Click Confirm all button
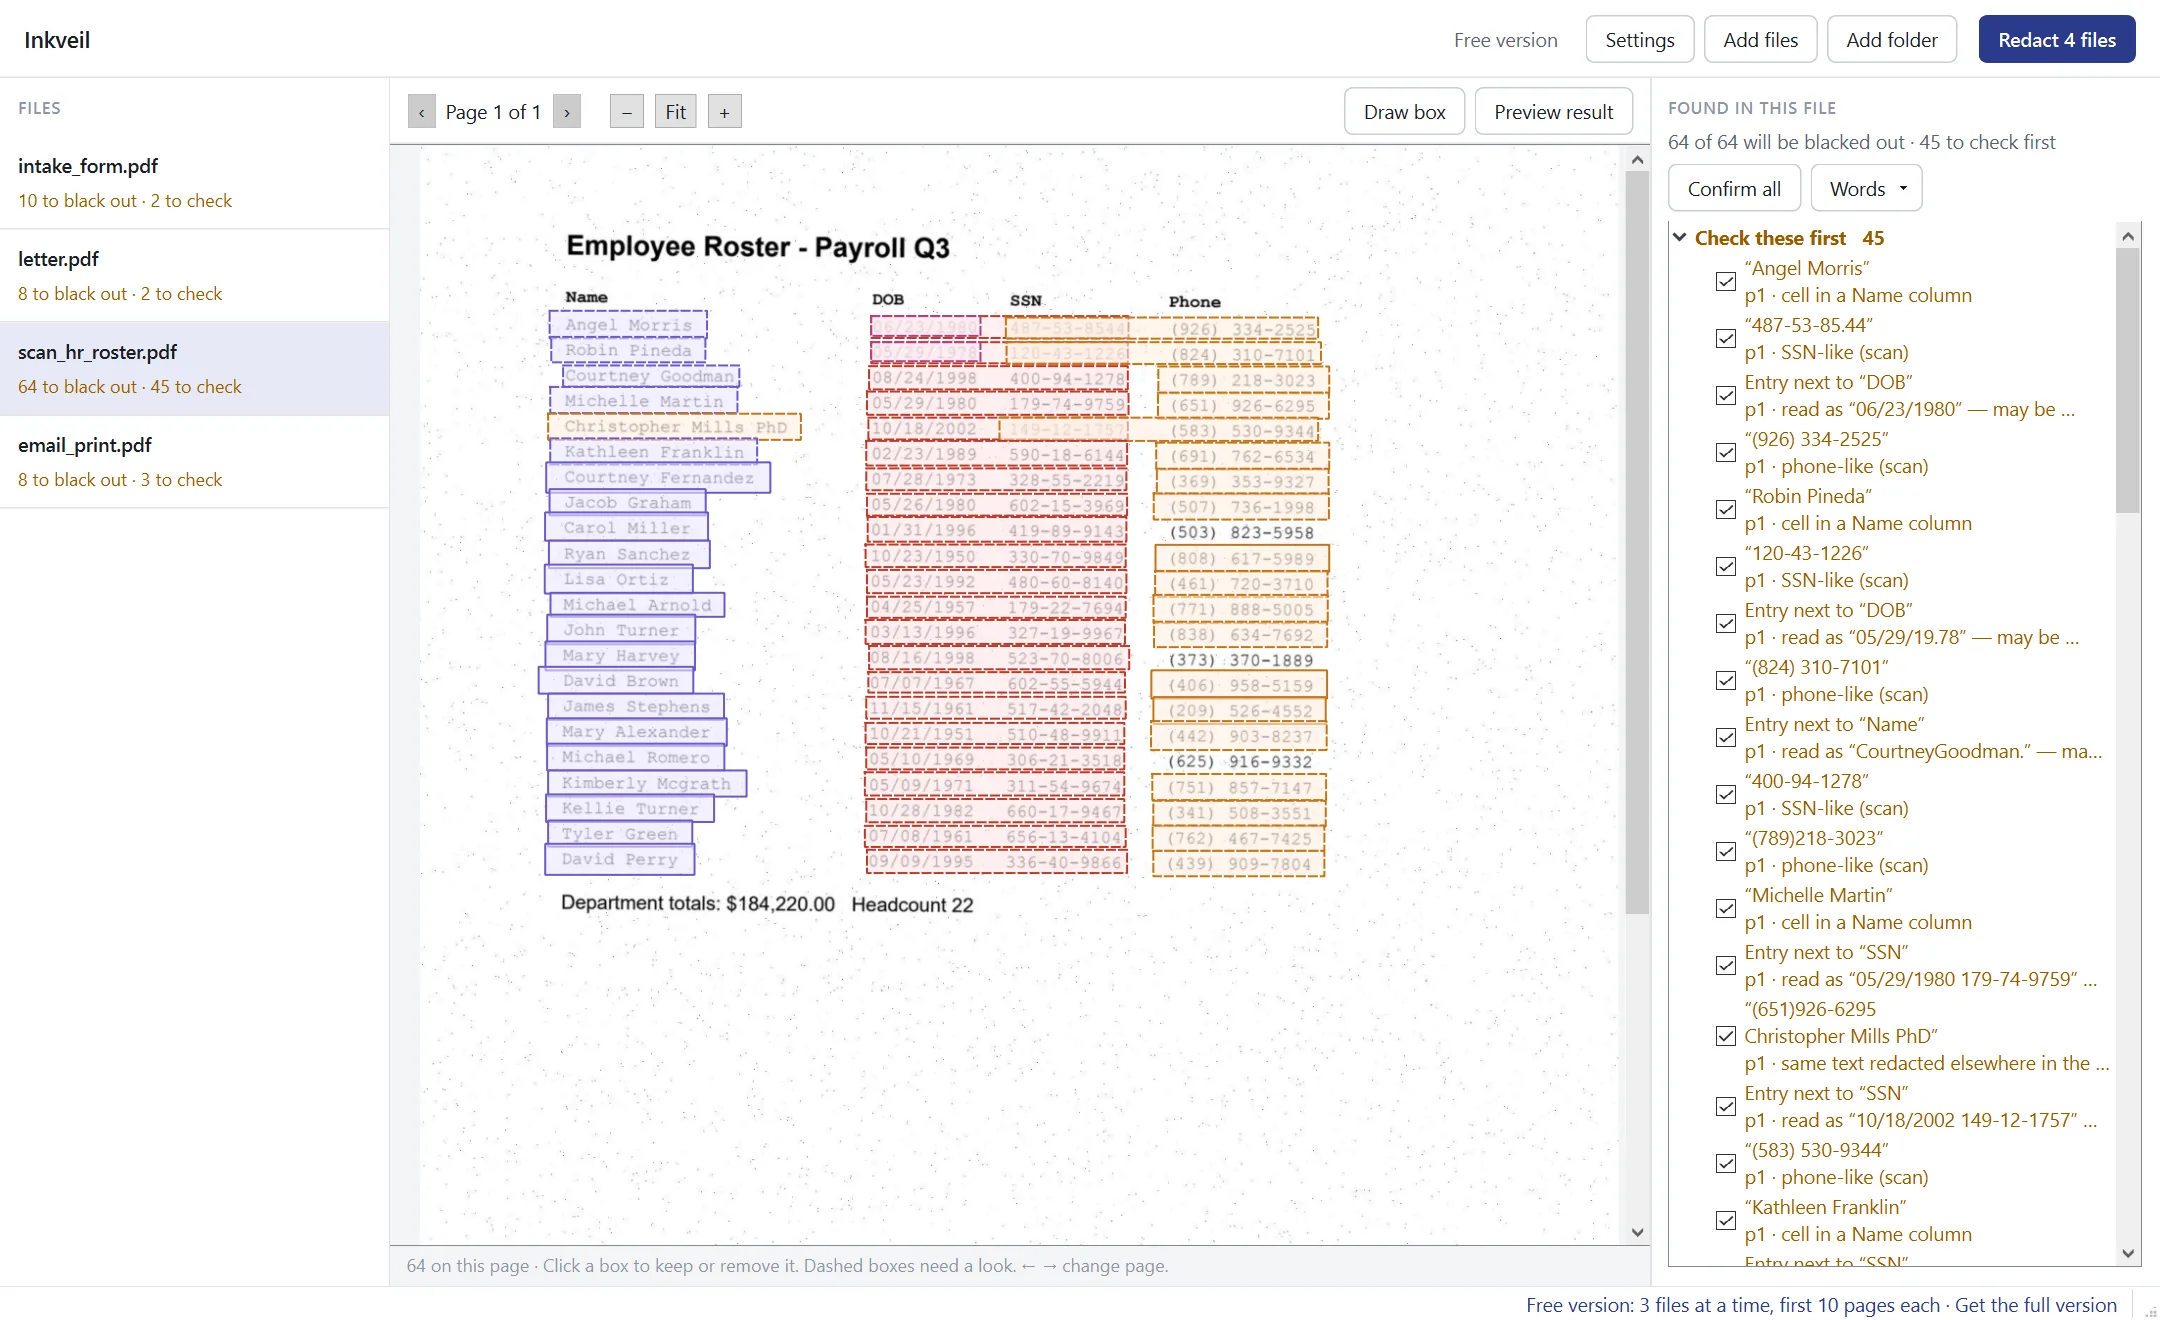This screenshot has height=1320, width=2160. [x=1734, y=189]
